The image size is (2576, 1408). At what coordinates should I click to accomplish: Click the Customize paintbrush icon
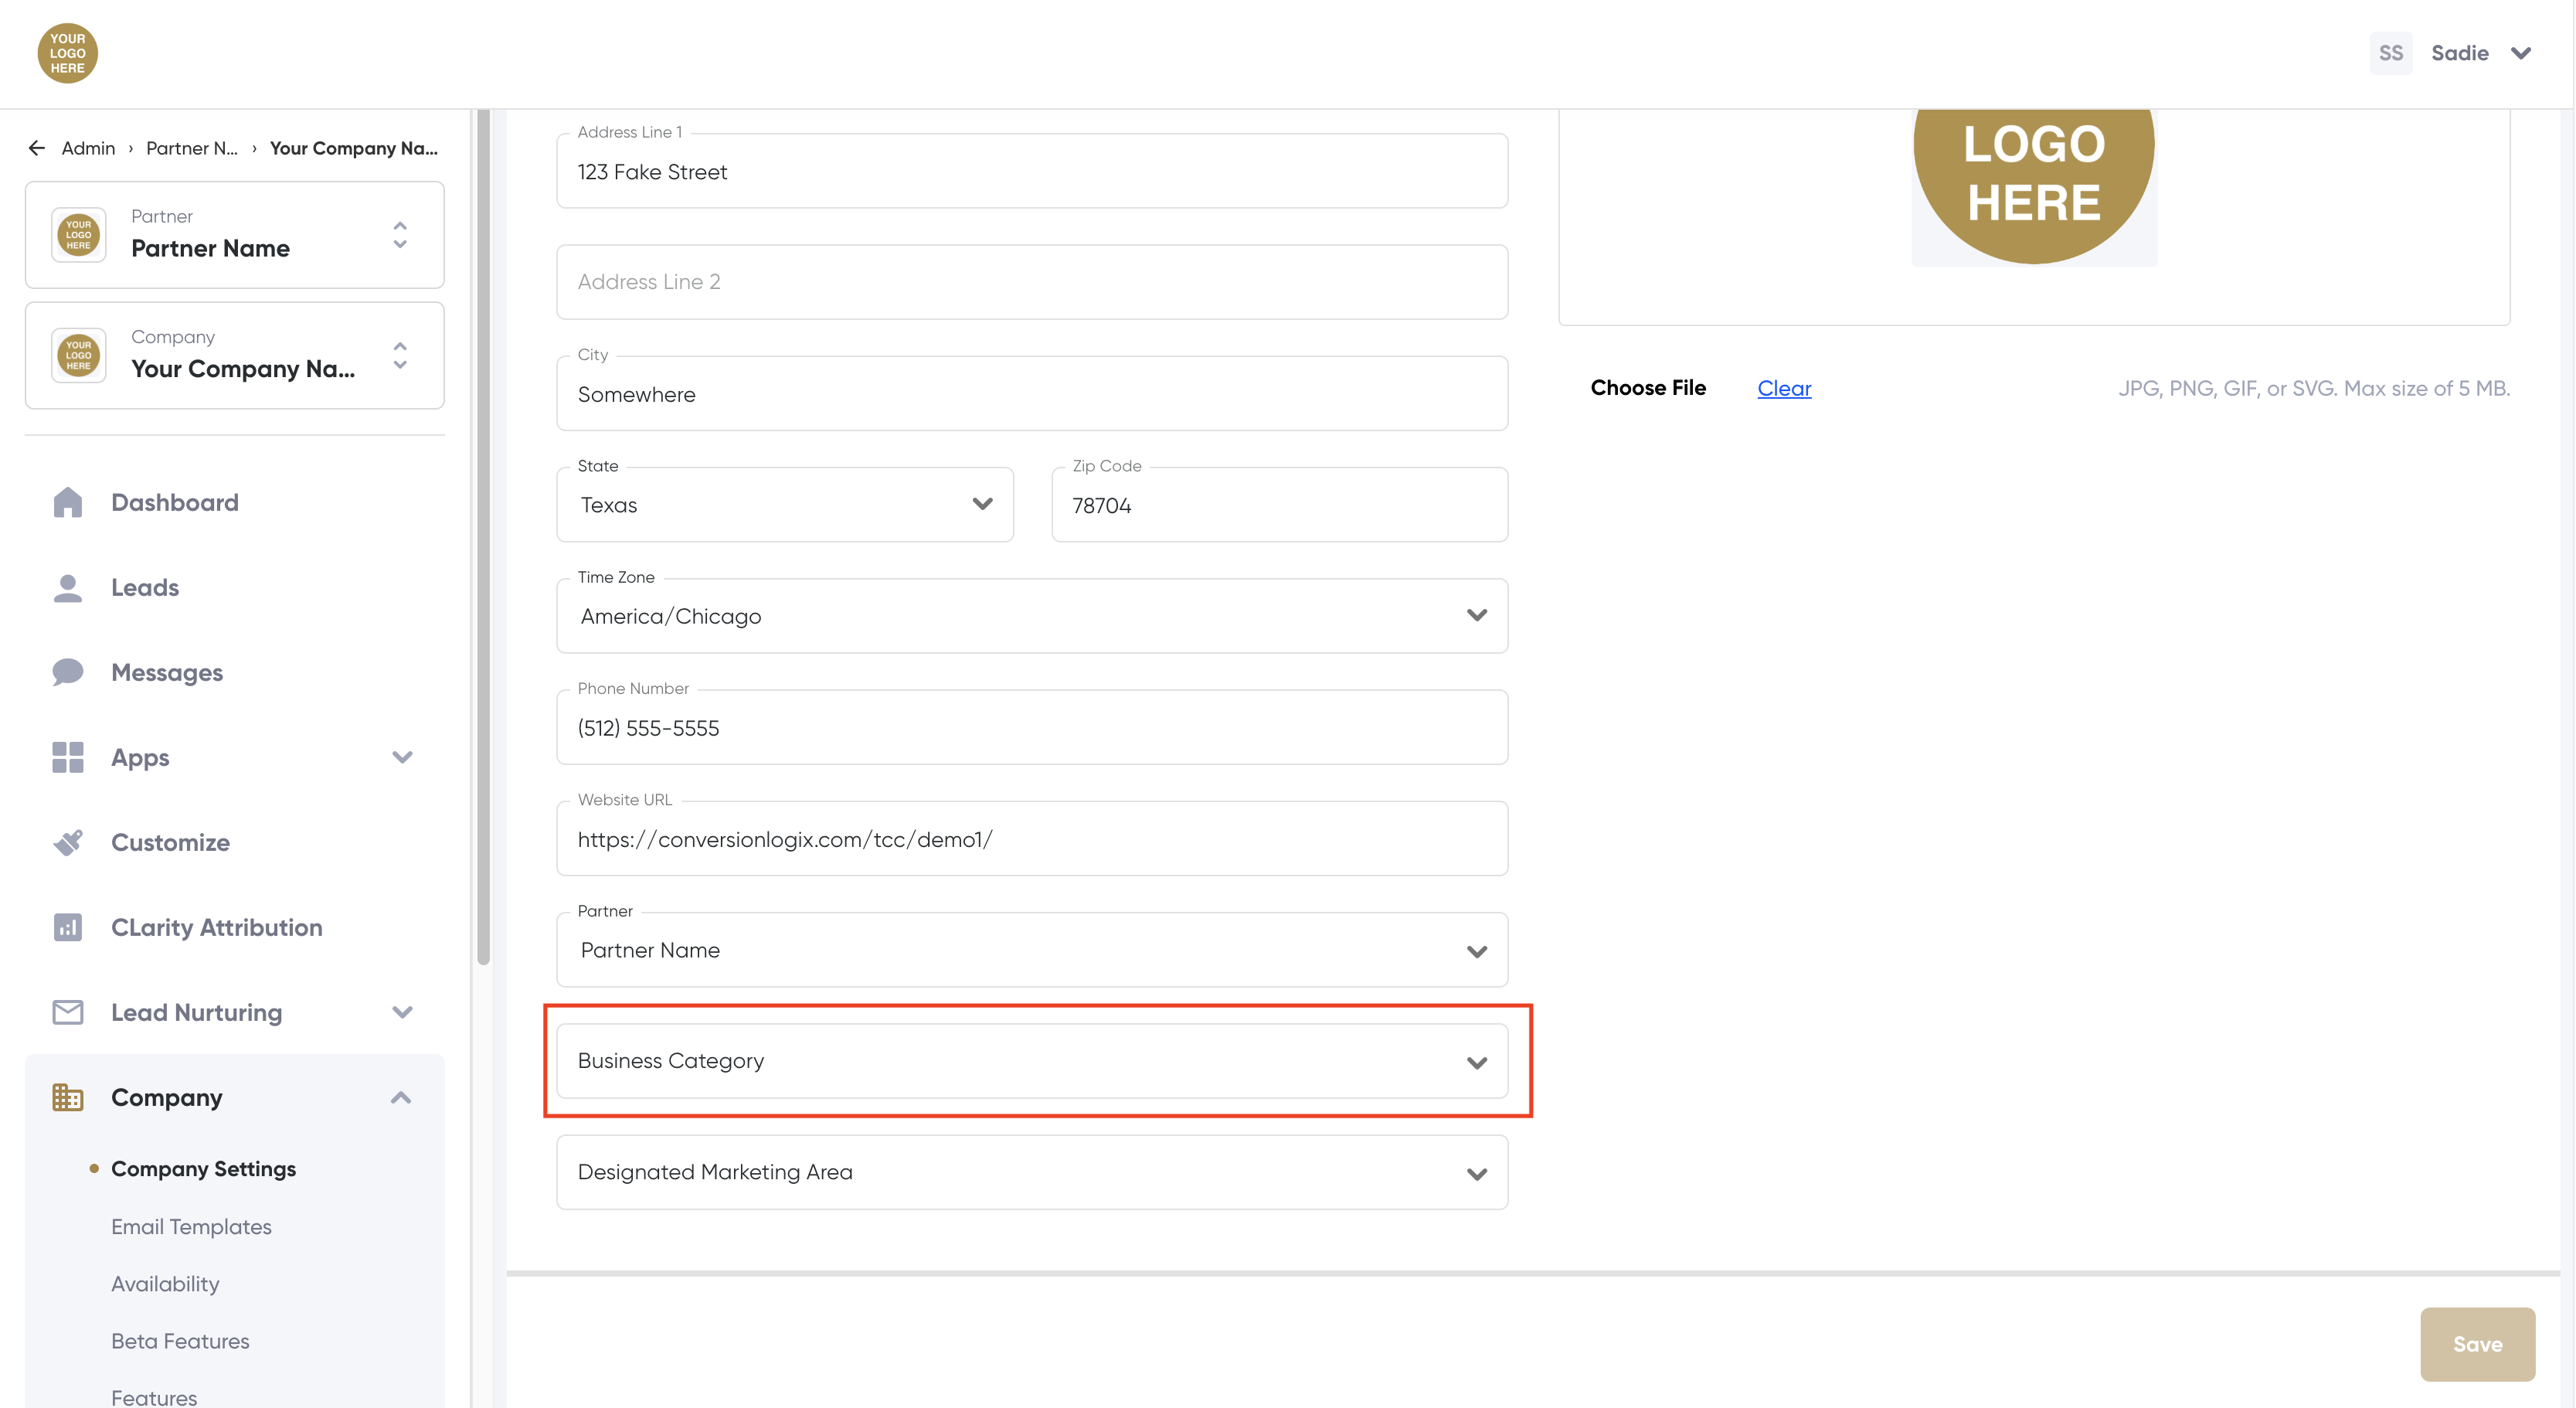pyautogui.click(x=67, y=842)
